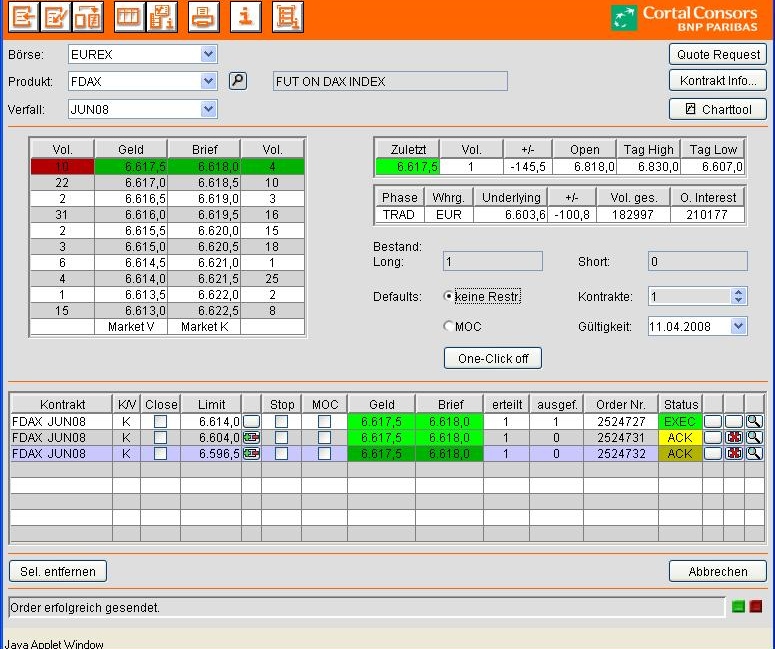Open the Gültigkeit date dropdown
775x649 pixels.
[738, 326]
